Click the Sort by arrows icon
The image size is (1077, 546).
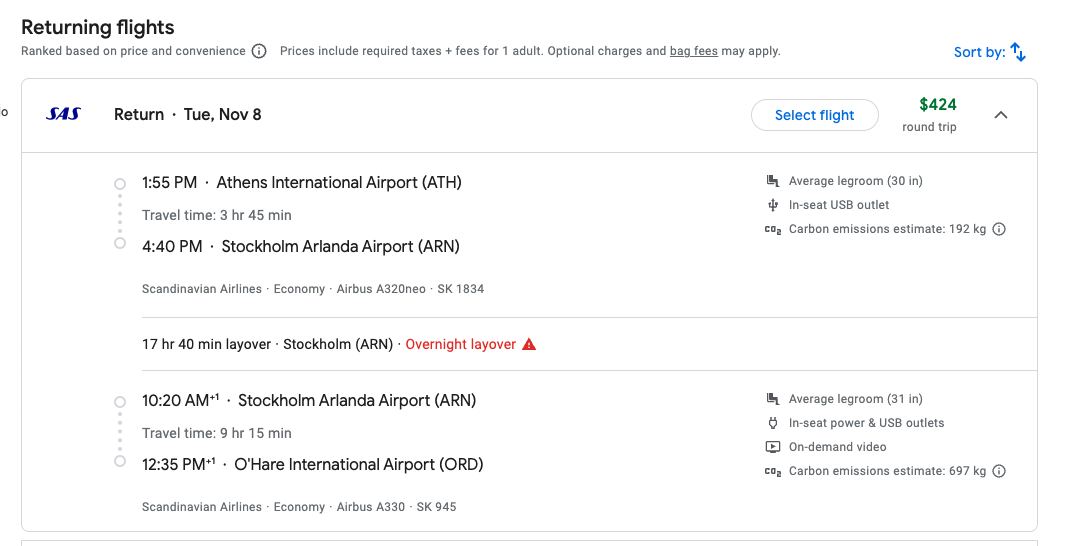click(x=1018, y=52)
